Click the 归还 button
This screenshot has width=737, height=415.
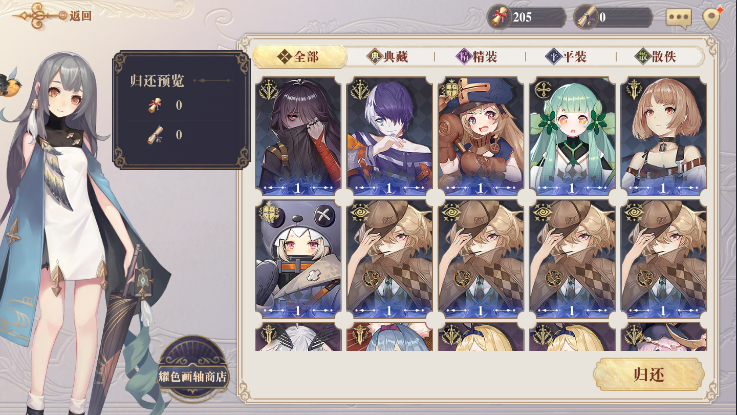coord(649,375)
